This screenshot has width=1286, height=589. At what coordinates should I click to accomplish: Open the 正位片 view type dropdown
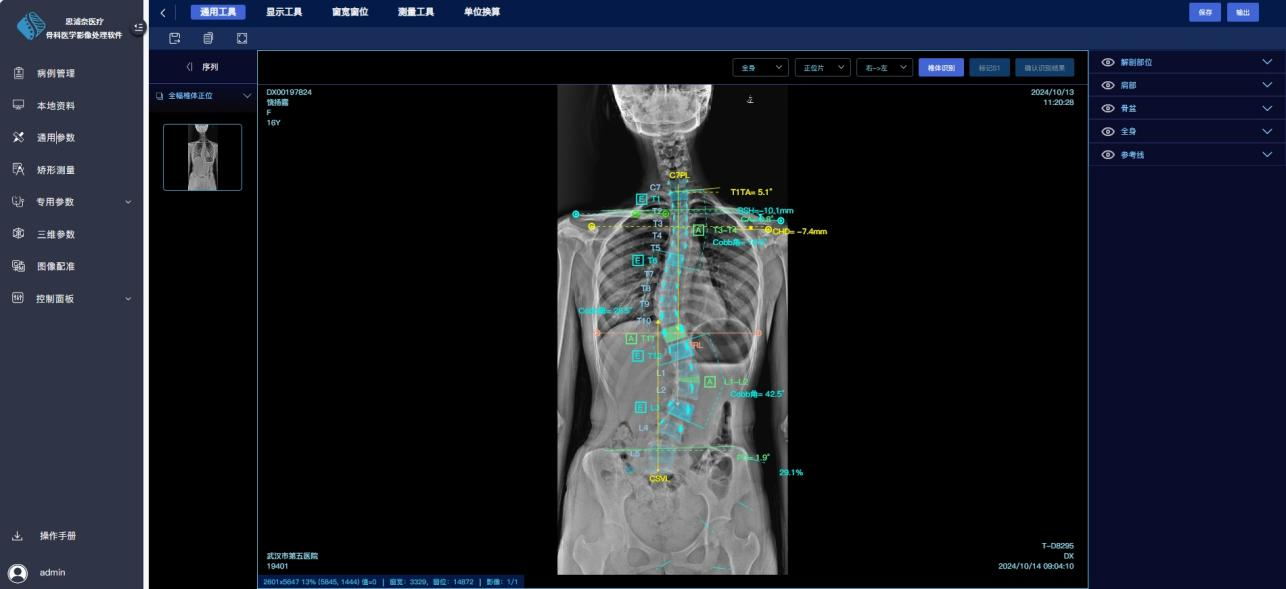click(x=822, y=68)
